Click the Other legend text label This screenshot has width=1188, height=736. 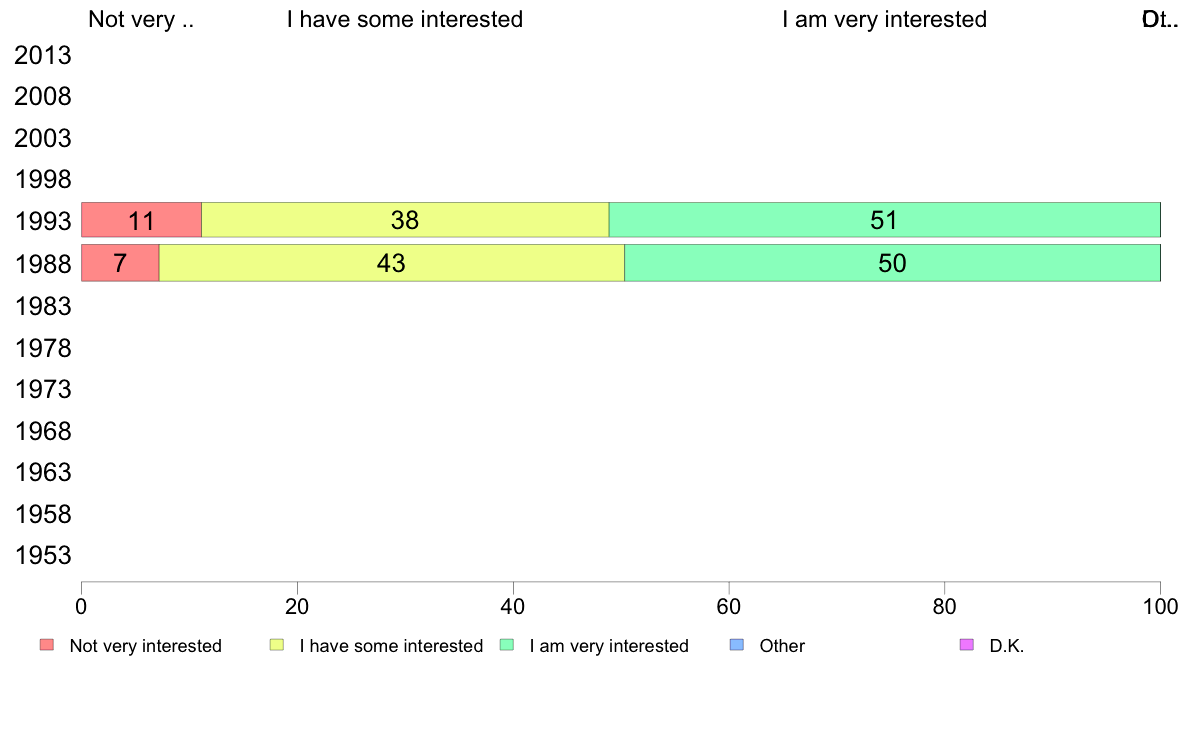click(x=782, y=646)
